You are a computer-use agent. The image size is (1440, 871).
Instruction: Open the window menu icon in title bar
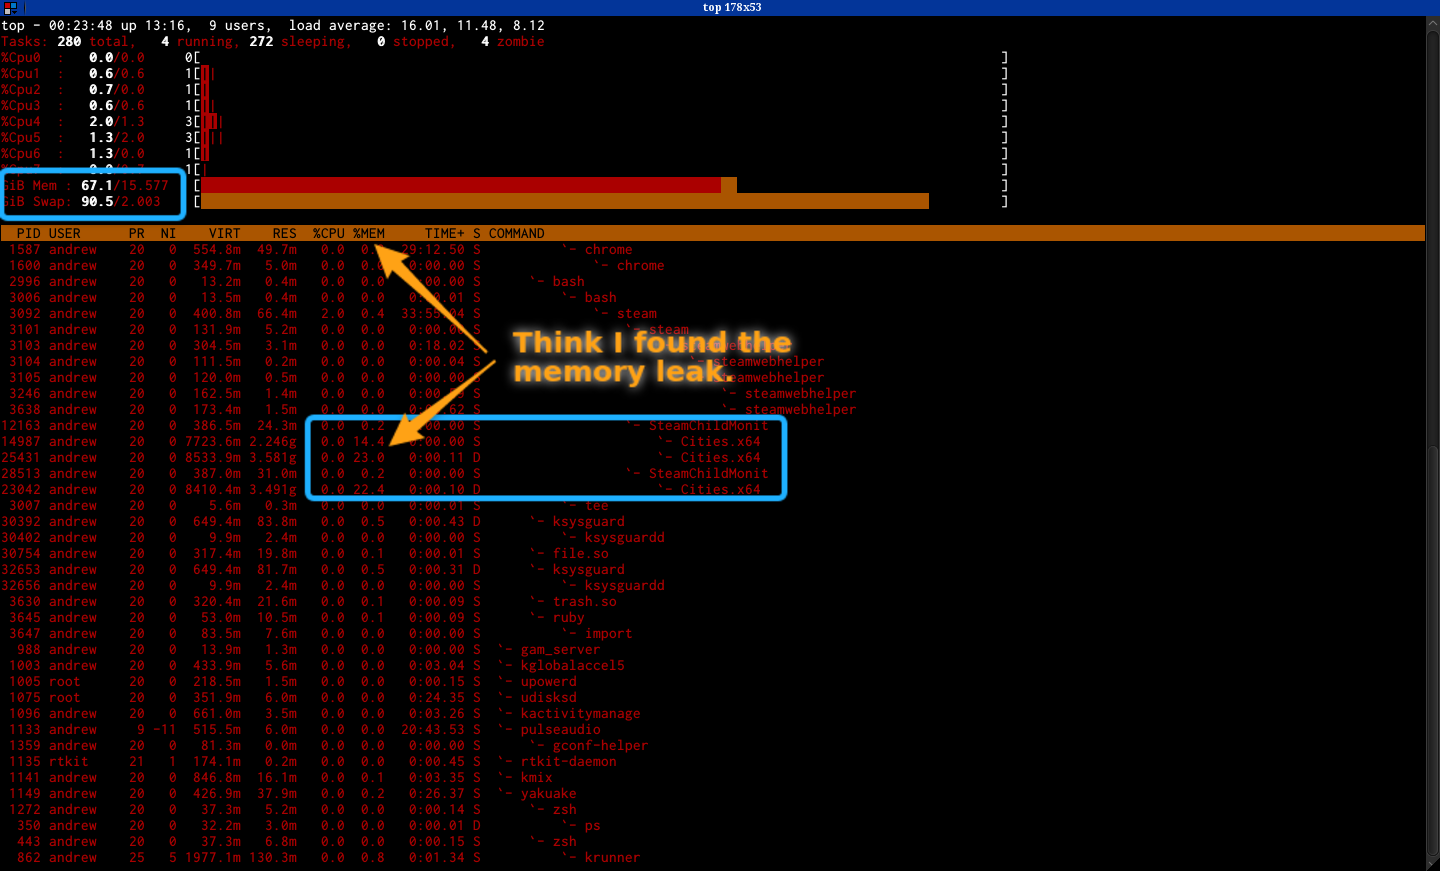click(x=10, y=7)
